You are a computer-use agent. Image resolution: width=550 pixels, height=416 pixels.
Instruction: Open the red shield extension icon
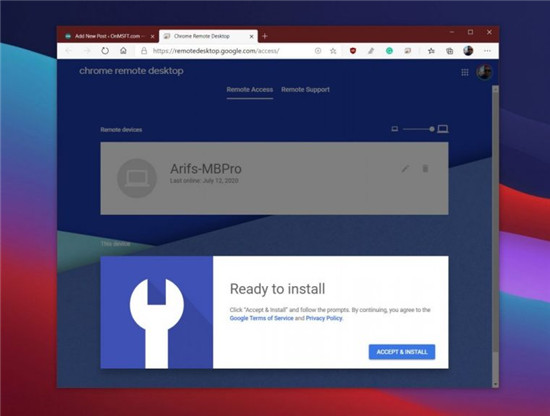[x=353, y=51]
